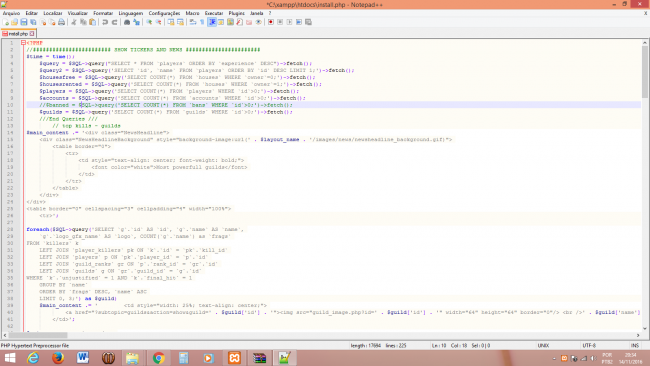Print the document using the printer icon
This screenshot has height=366, width=650.
61,22
